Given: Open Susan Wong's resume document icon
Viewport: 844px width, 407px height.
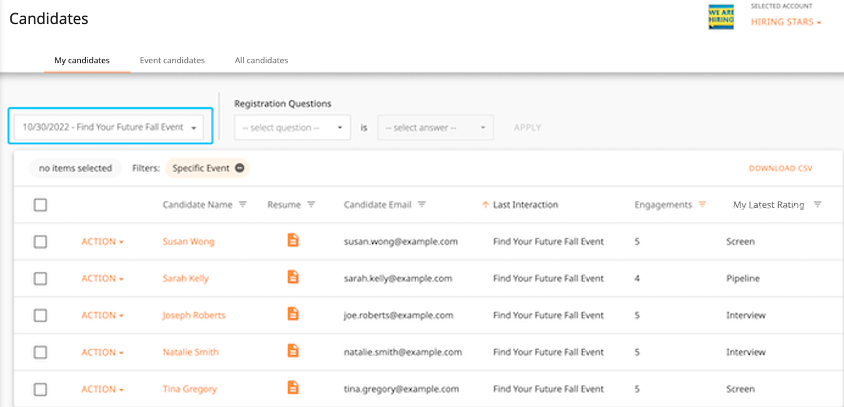Looking at the screenshot, I should click(x=293, y=240).
